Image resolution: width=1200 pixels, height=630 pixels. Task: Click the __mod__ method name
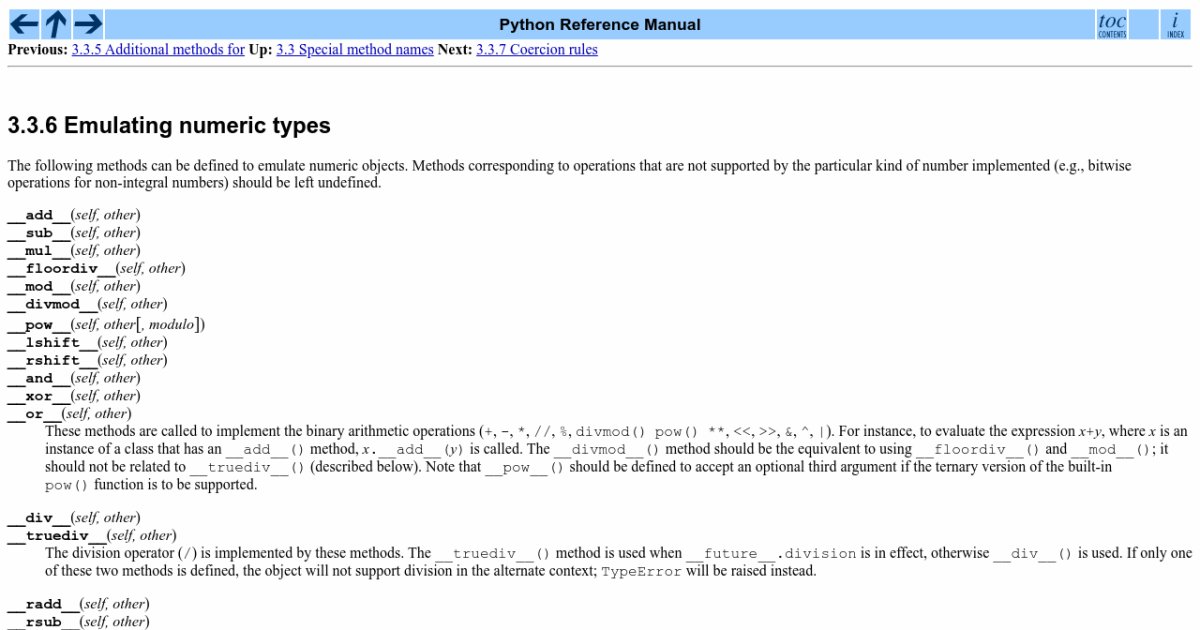tap(39, 287)
